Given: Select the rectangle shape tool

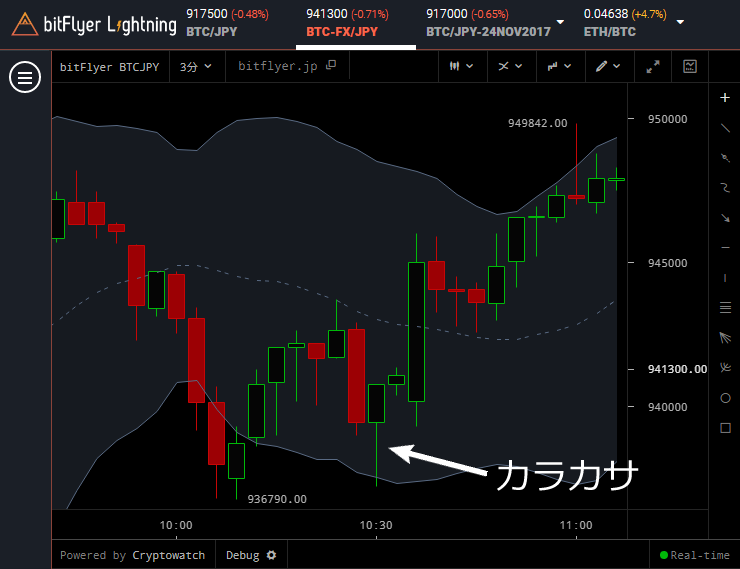Looking at the screenshot, I should point(725,427).
